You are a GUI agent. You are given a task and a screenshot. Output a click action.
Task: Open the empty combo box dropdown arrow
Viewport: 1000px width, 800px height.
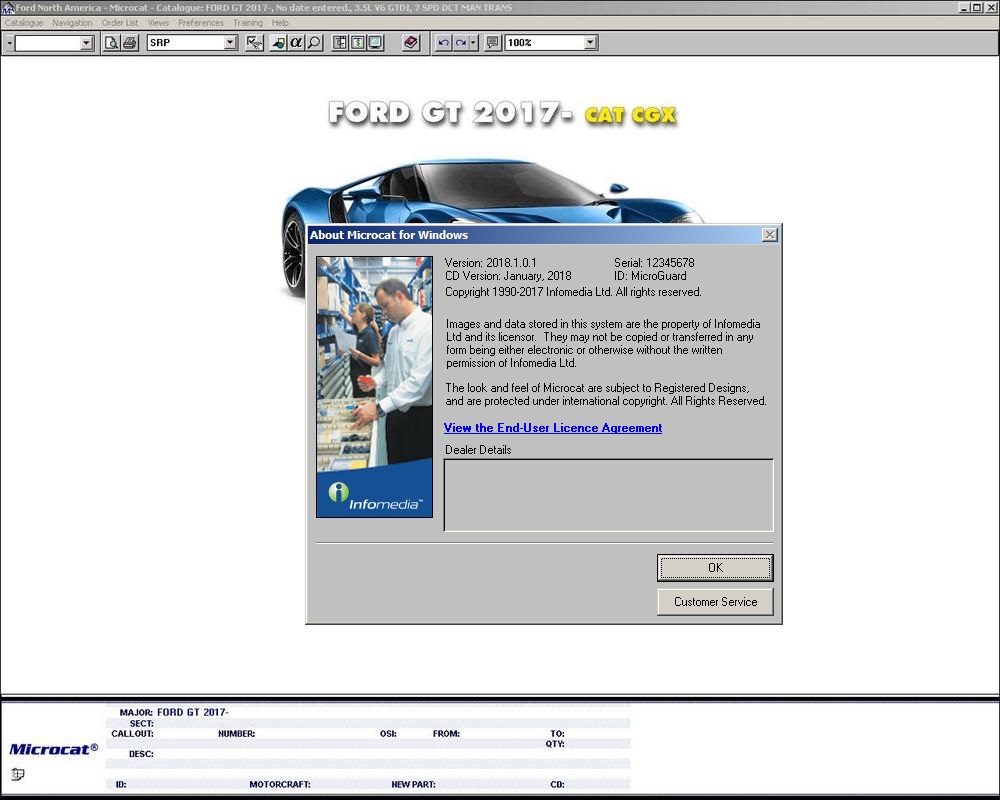tap(87, 43)
